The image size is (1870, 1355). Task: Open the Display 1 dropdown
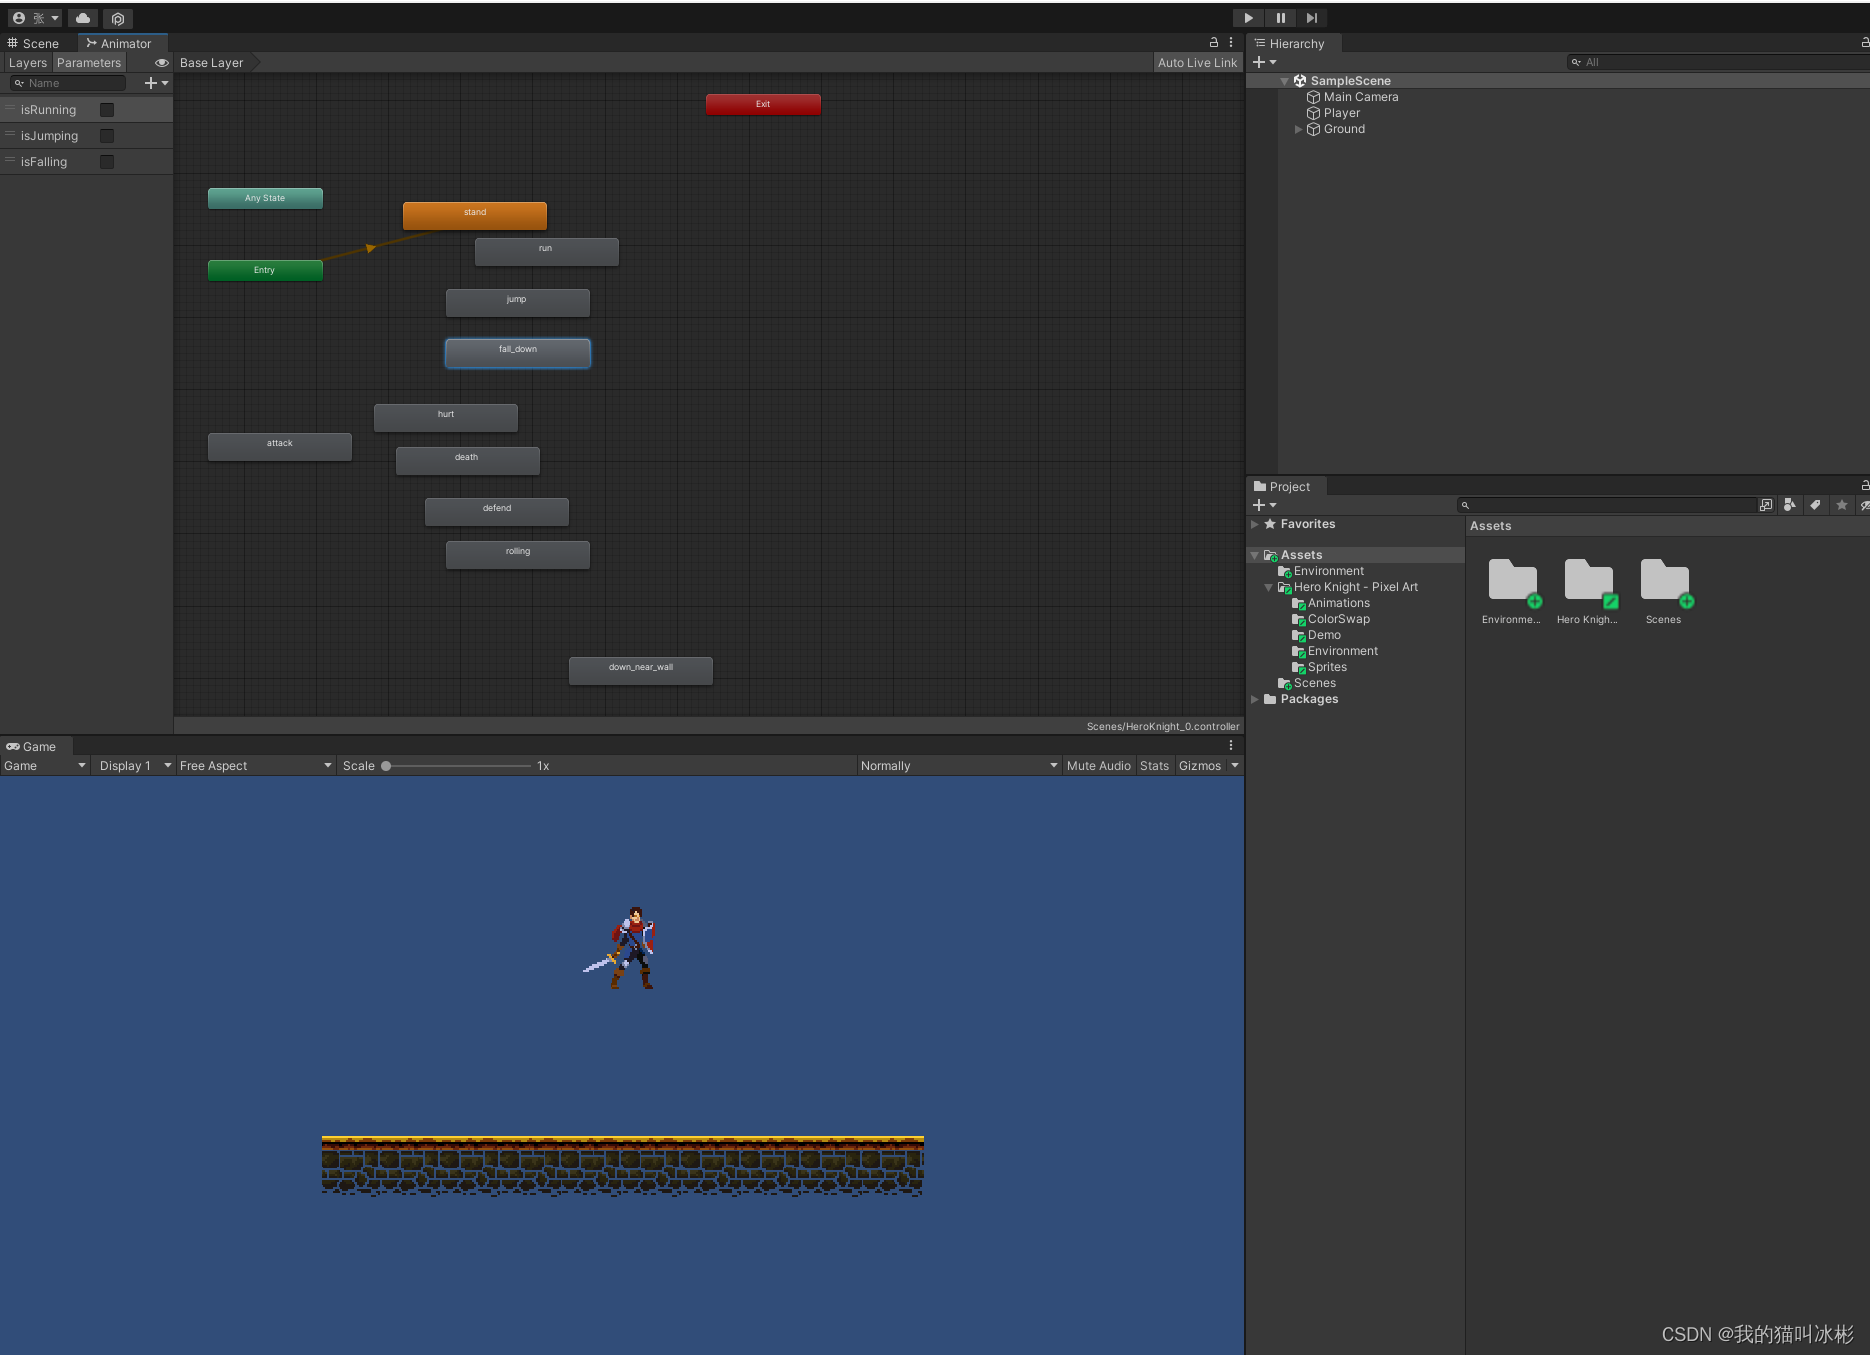pyautogui.click(x=135, y=766)
